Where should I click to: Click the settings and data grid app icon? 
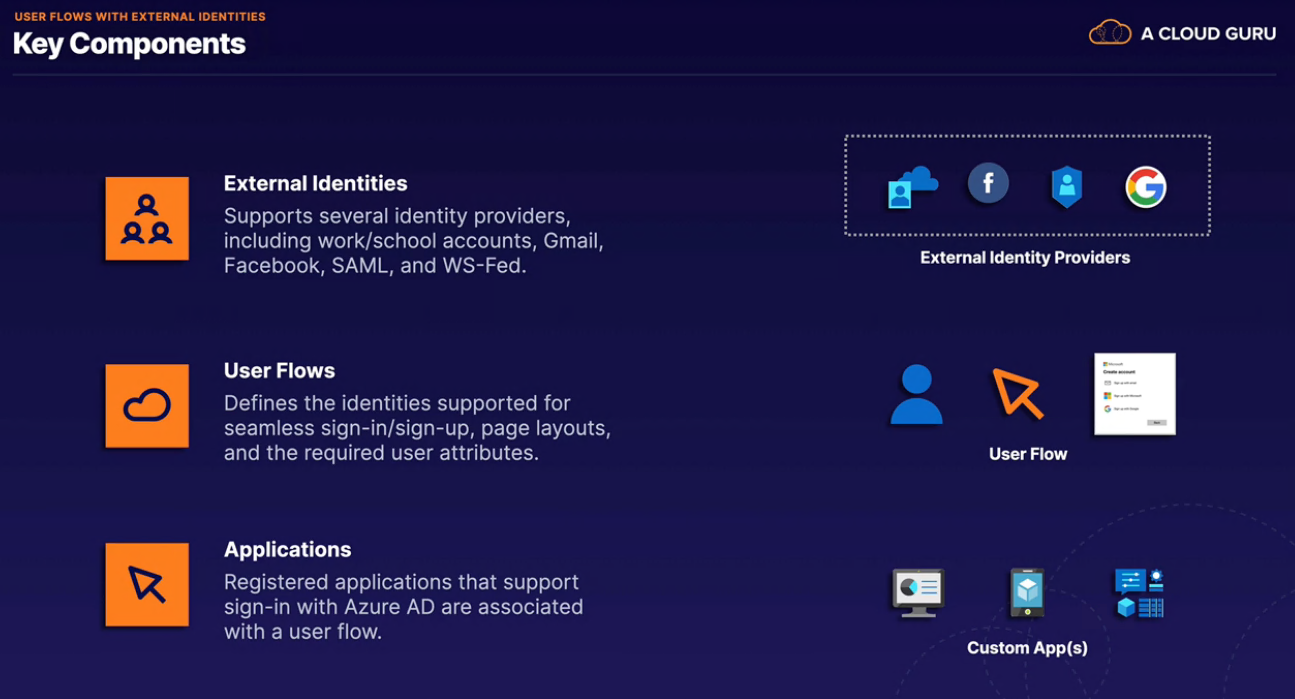coord(1139,593)
